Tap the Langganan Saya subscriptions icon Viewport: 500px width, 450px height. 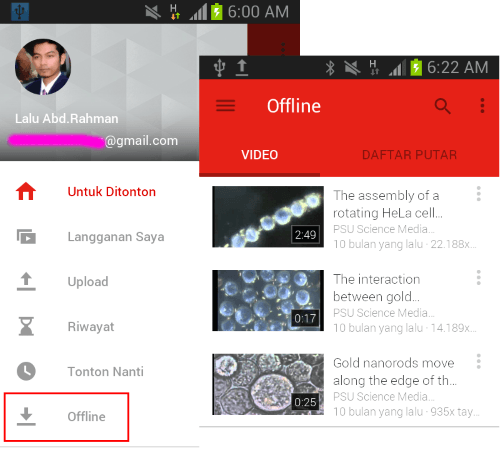pos(26,236)
